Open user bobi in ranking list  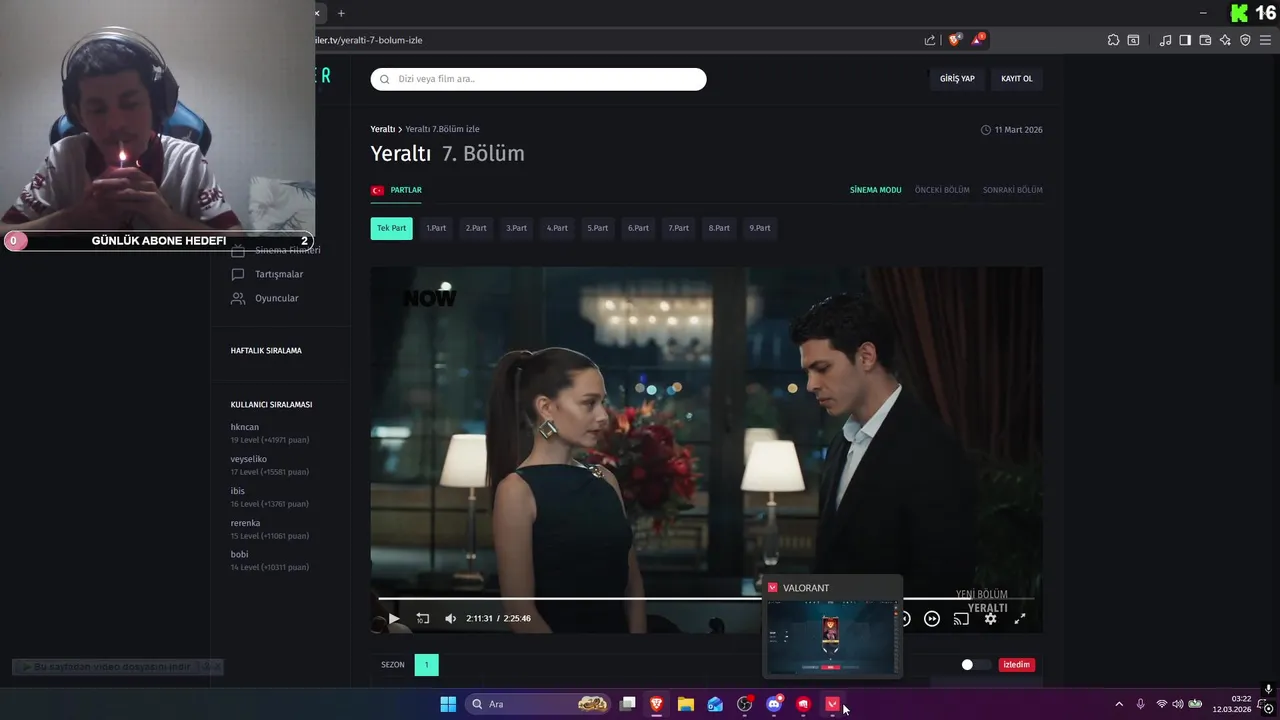pos(240,554)
